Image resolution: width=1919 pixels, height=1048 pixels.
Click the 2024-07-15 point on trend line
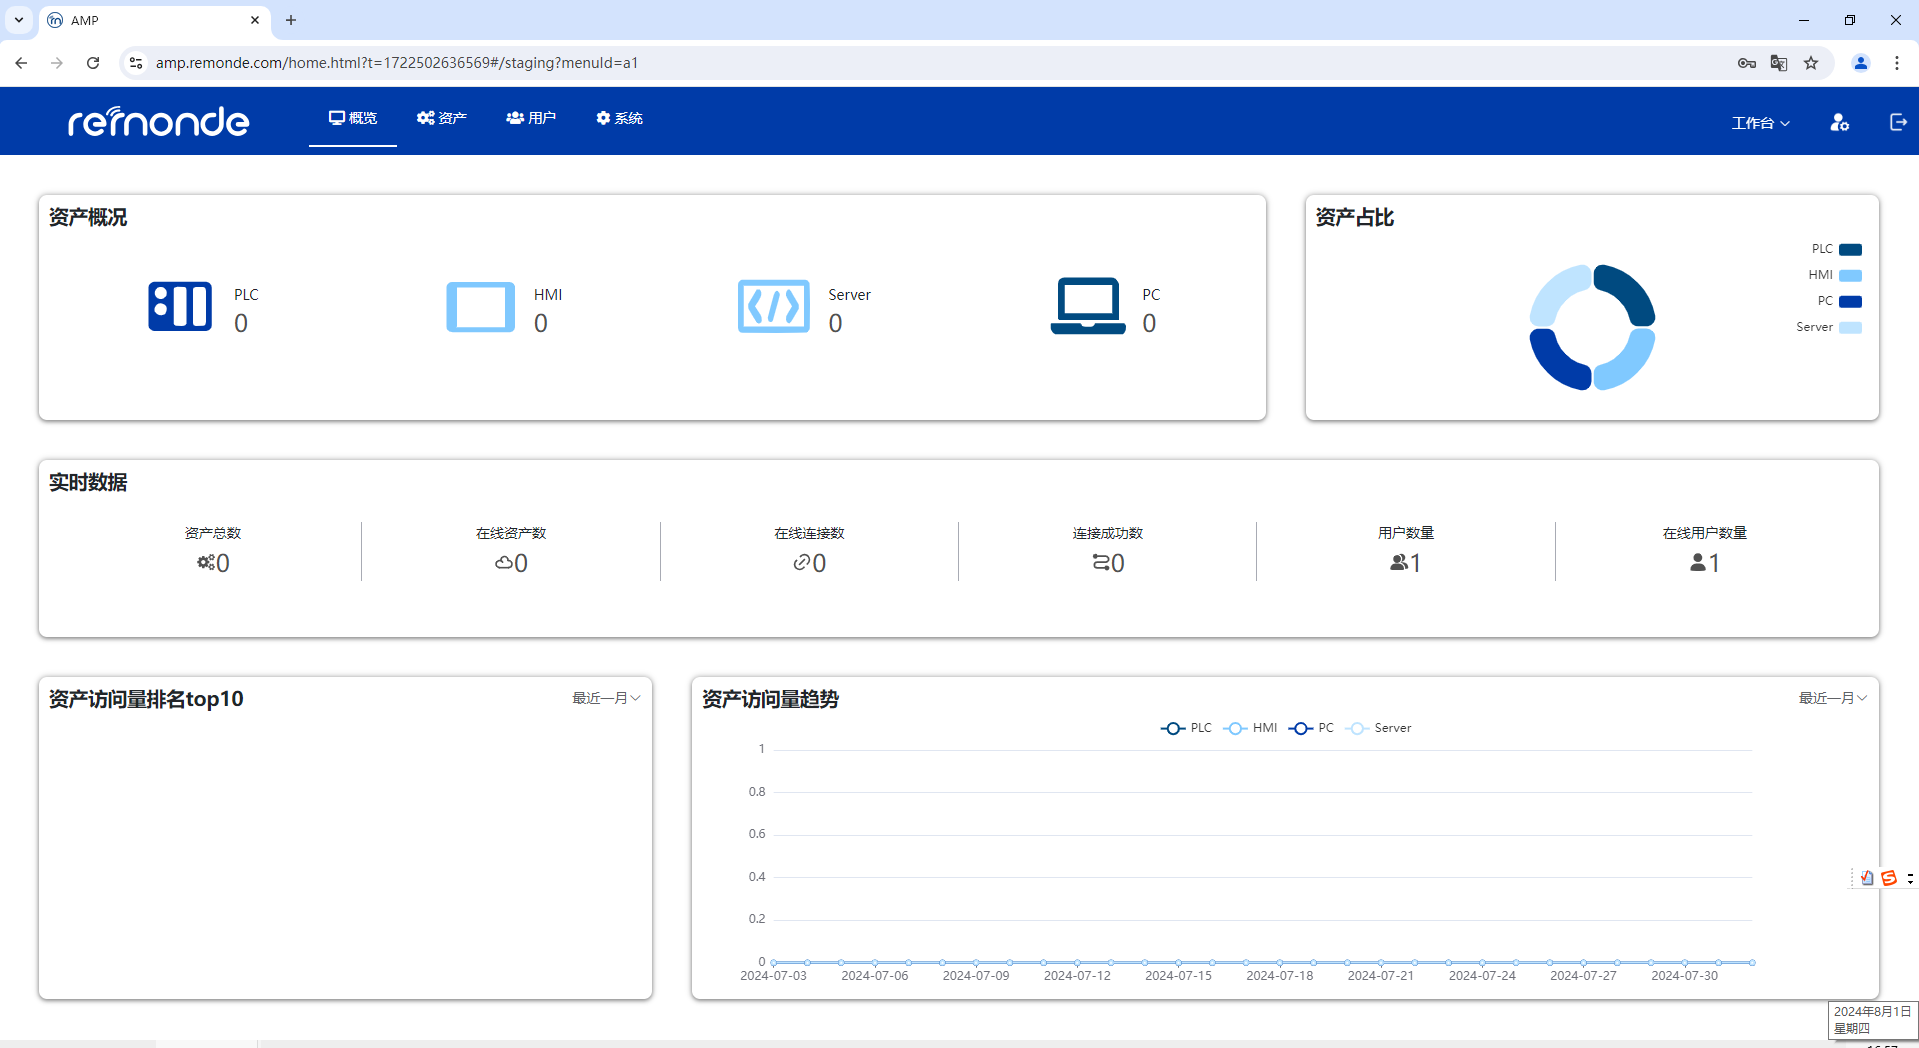coord(1178,962)
